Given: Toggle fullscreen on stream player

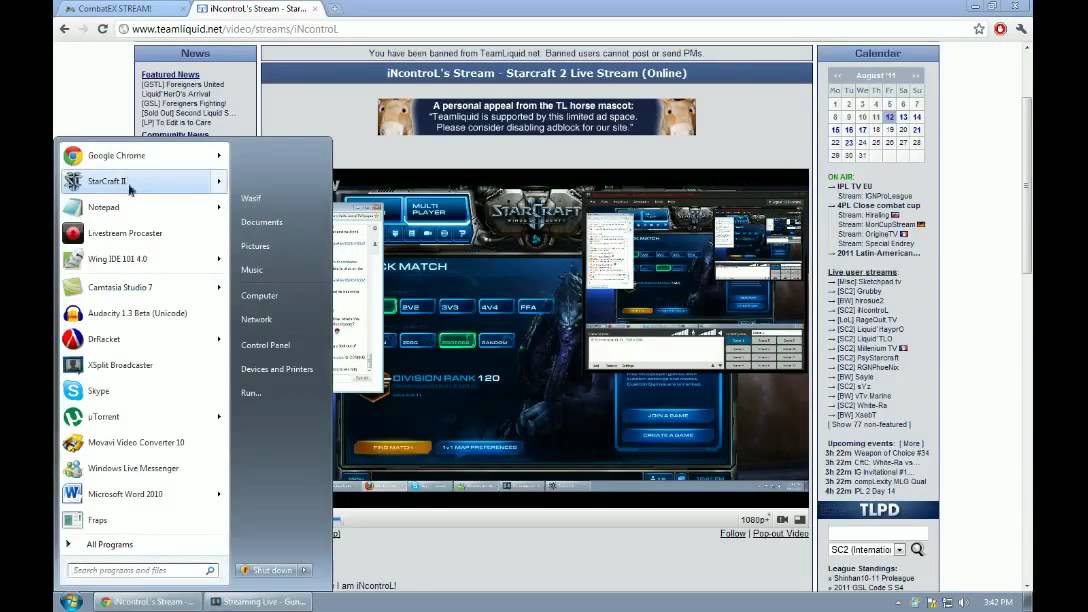Looking at the screenshot, I should point(800,520).
